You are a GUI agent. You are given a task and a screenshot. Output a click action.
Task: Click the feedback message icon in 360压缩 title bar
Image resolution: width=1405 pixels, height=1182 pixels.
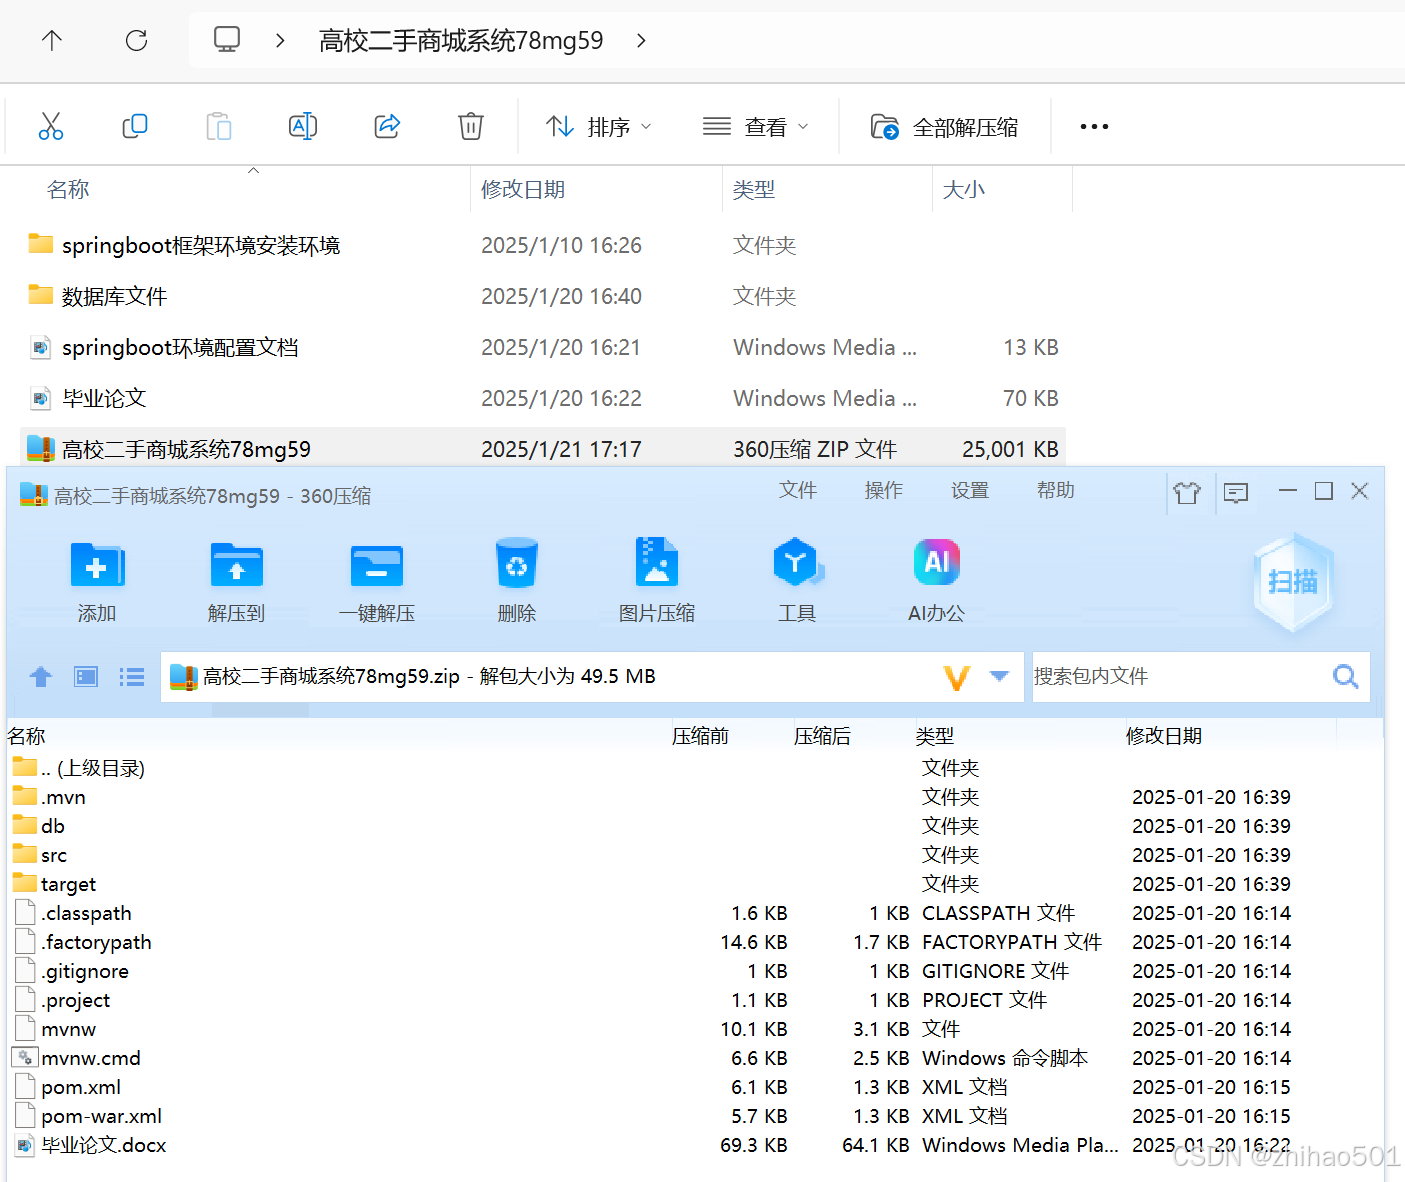1236,492
